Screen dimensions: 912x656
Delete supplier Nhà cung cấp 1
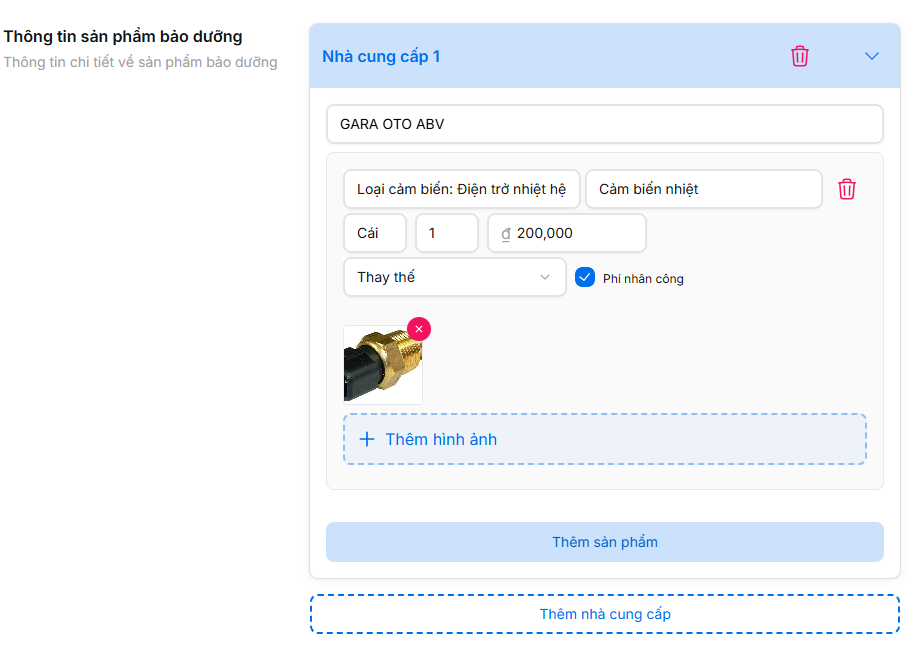(800, 56)
